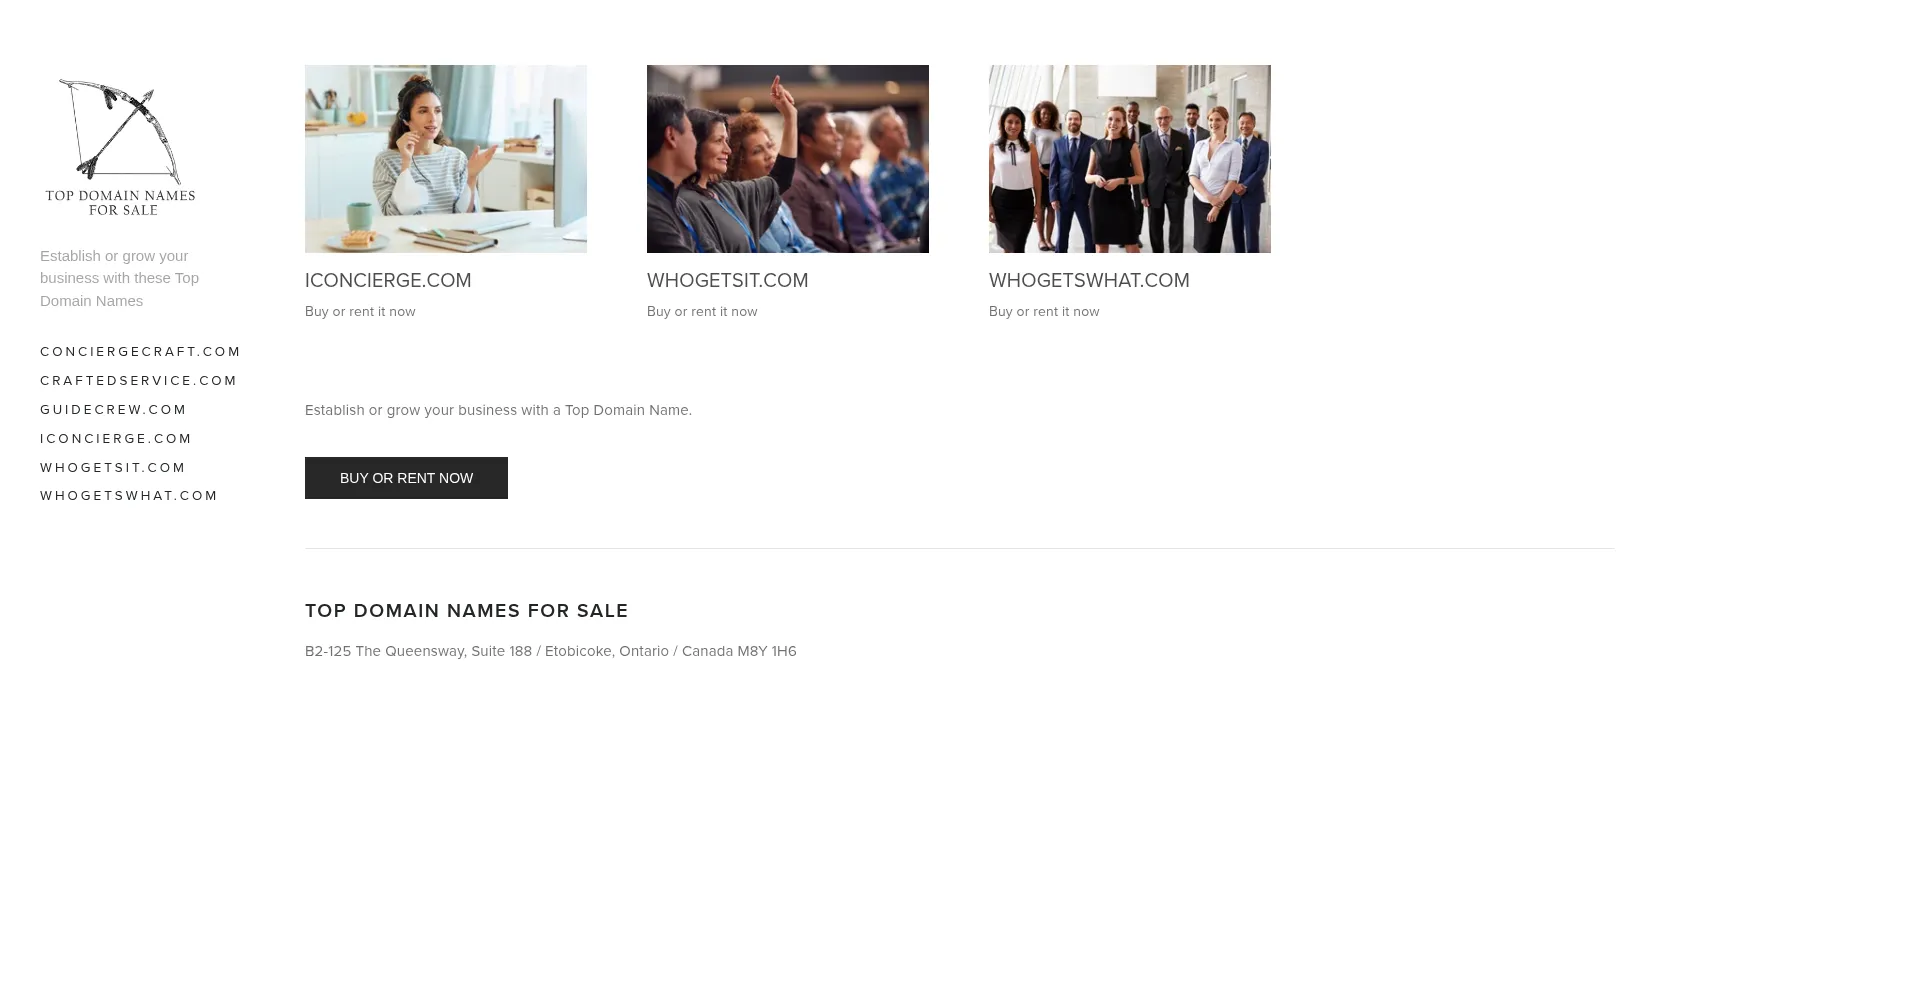Click the TOP DOMAIN NAMES FOR SALE footer heading
Screen dimensions: 1920x993
[x=467, y=611]
